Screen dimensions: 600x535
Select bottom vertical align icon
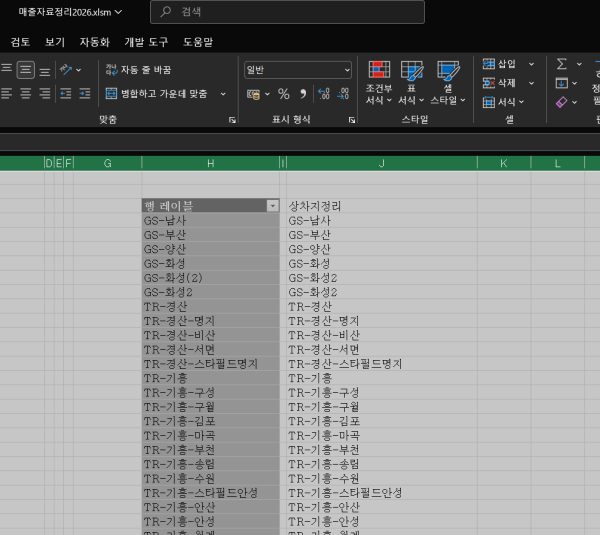point(45,70)
